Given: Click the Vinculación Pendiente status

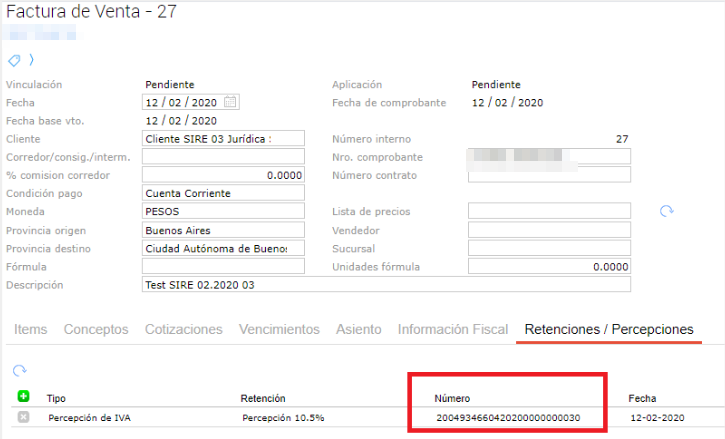Looking at the screenshot, I should (x=170, y=85).
